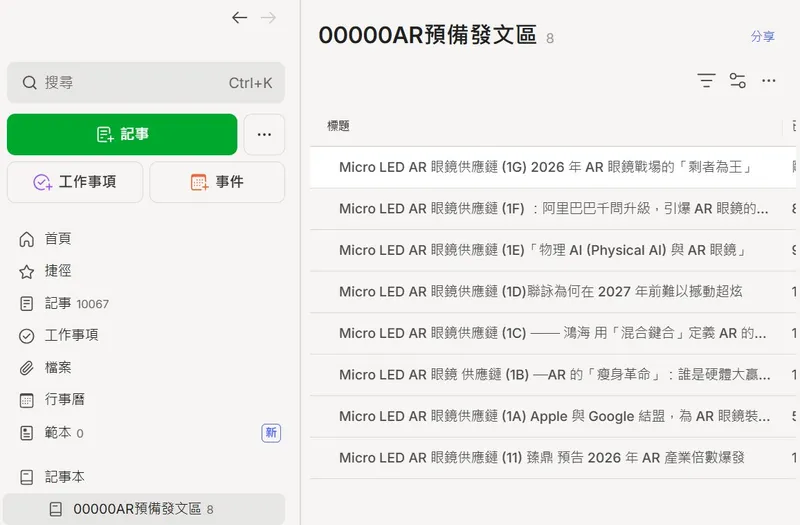Click the notebook icon beside 記事本
Viewport: 800px width, 525px height.
click(27, 478)
